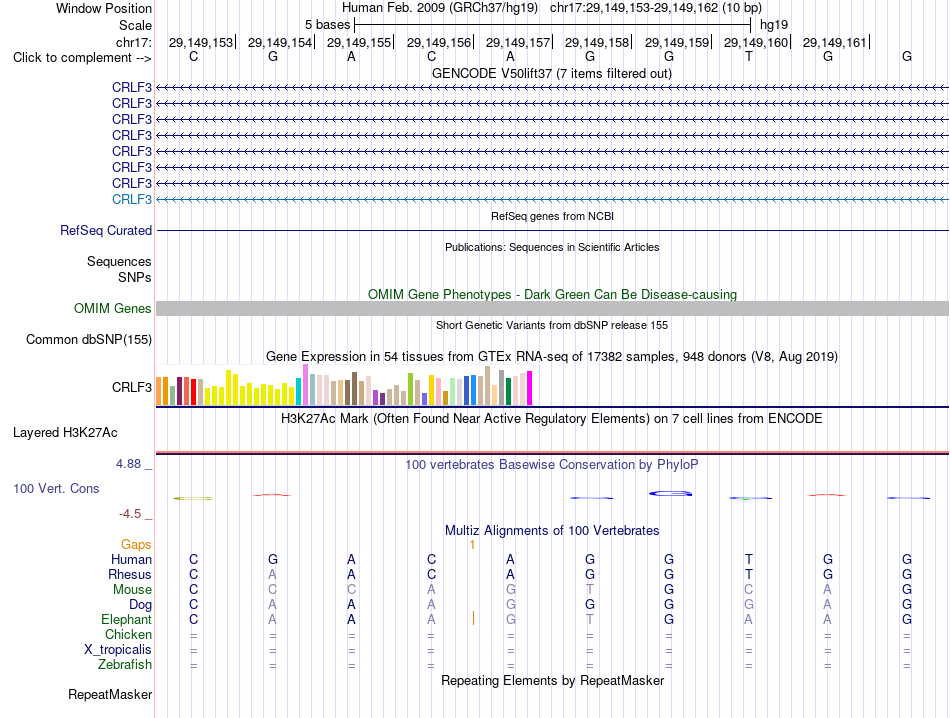Open the GTEx Gene Expression track title
The height and width of the screenshot is (718, 950).
pyautogui.click(x=552, y=356)
